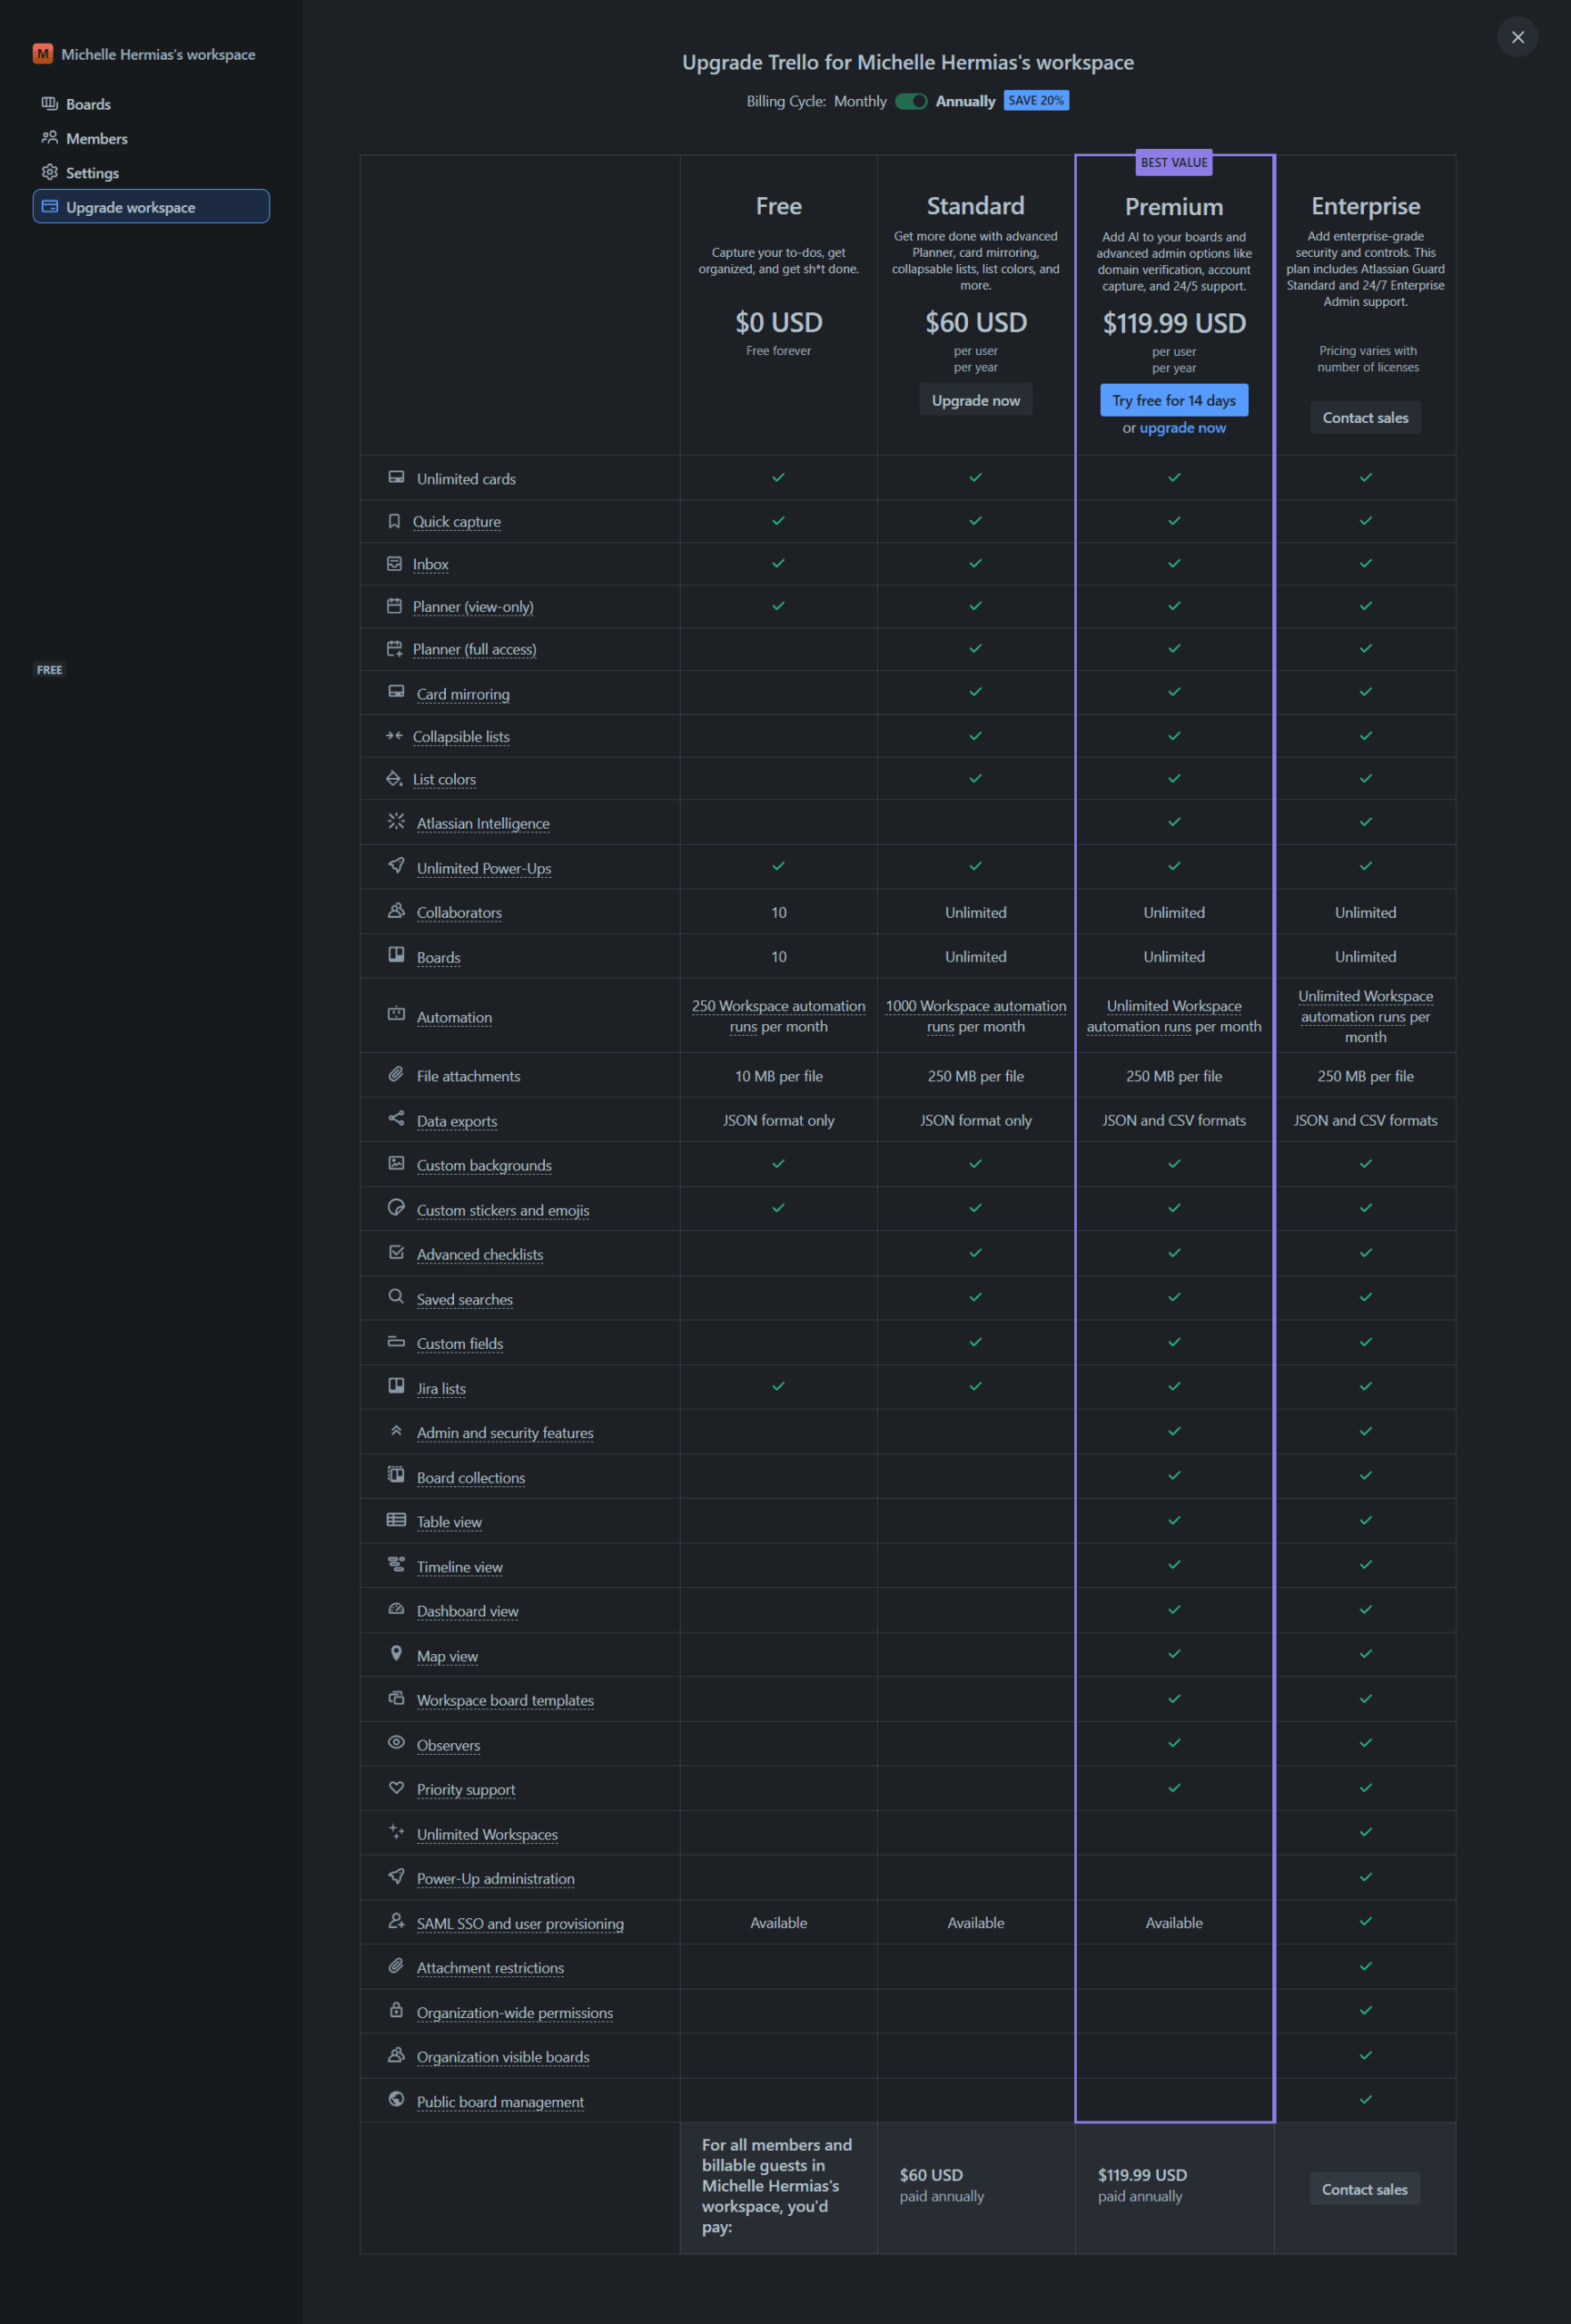Open Organization-wide permissions link

514,2012
